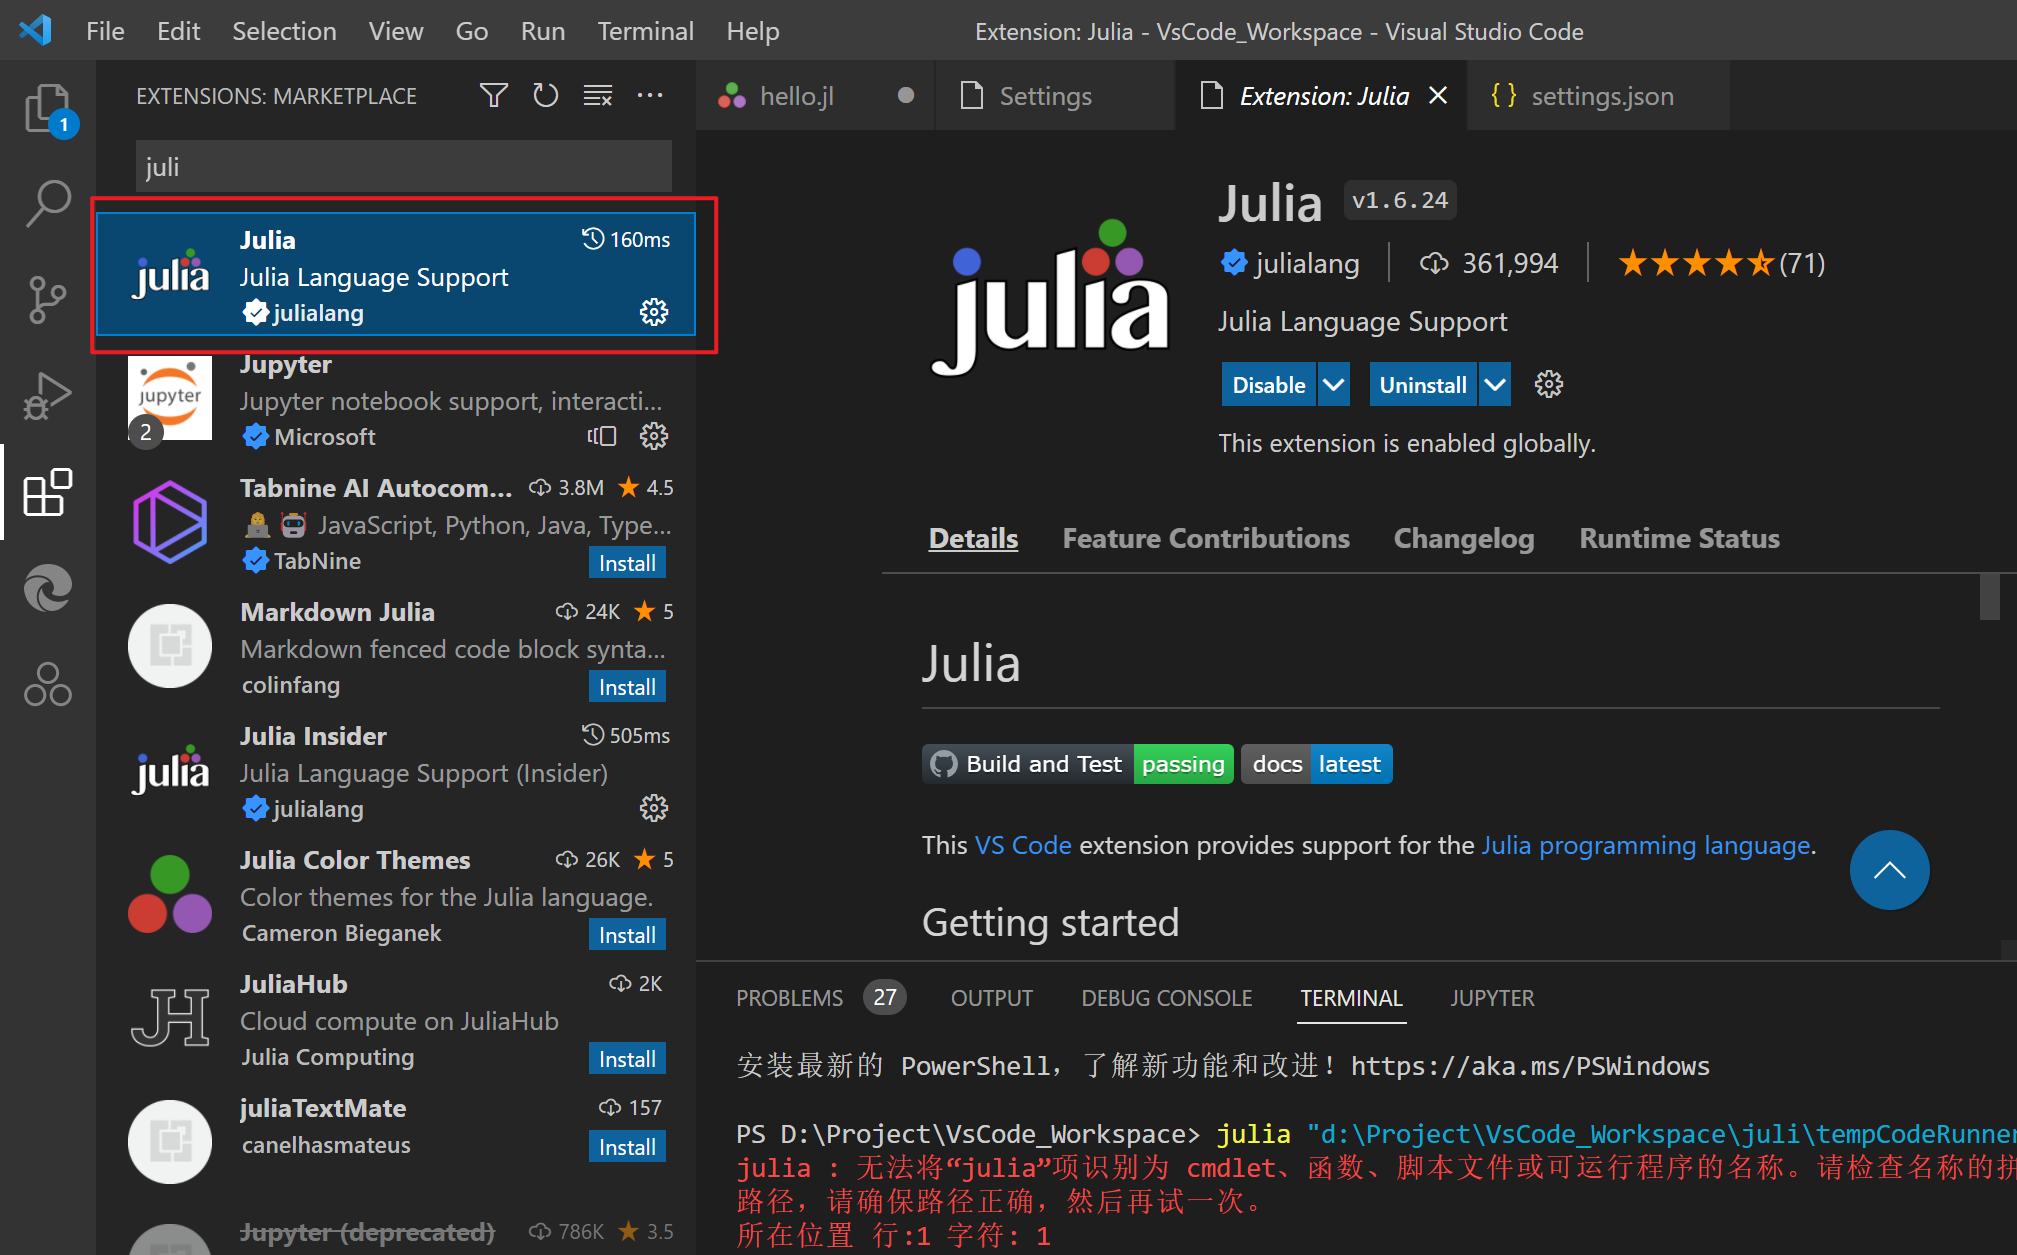Disable the Julia extension
2017x1255 pixels.
coord(1268,385)
